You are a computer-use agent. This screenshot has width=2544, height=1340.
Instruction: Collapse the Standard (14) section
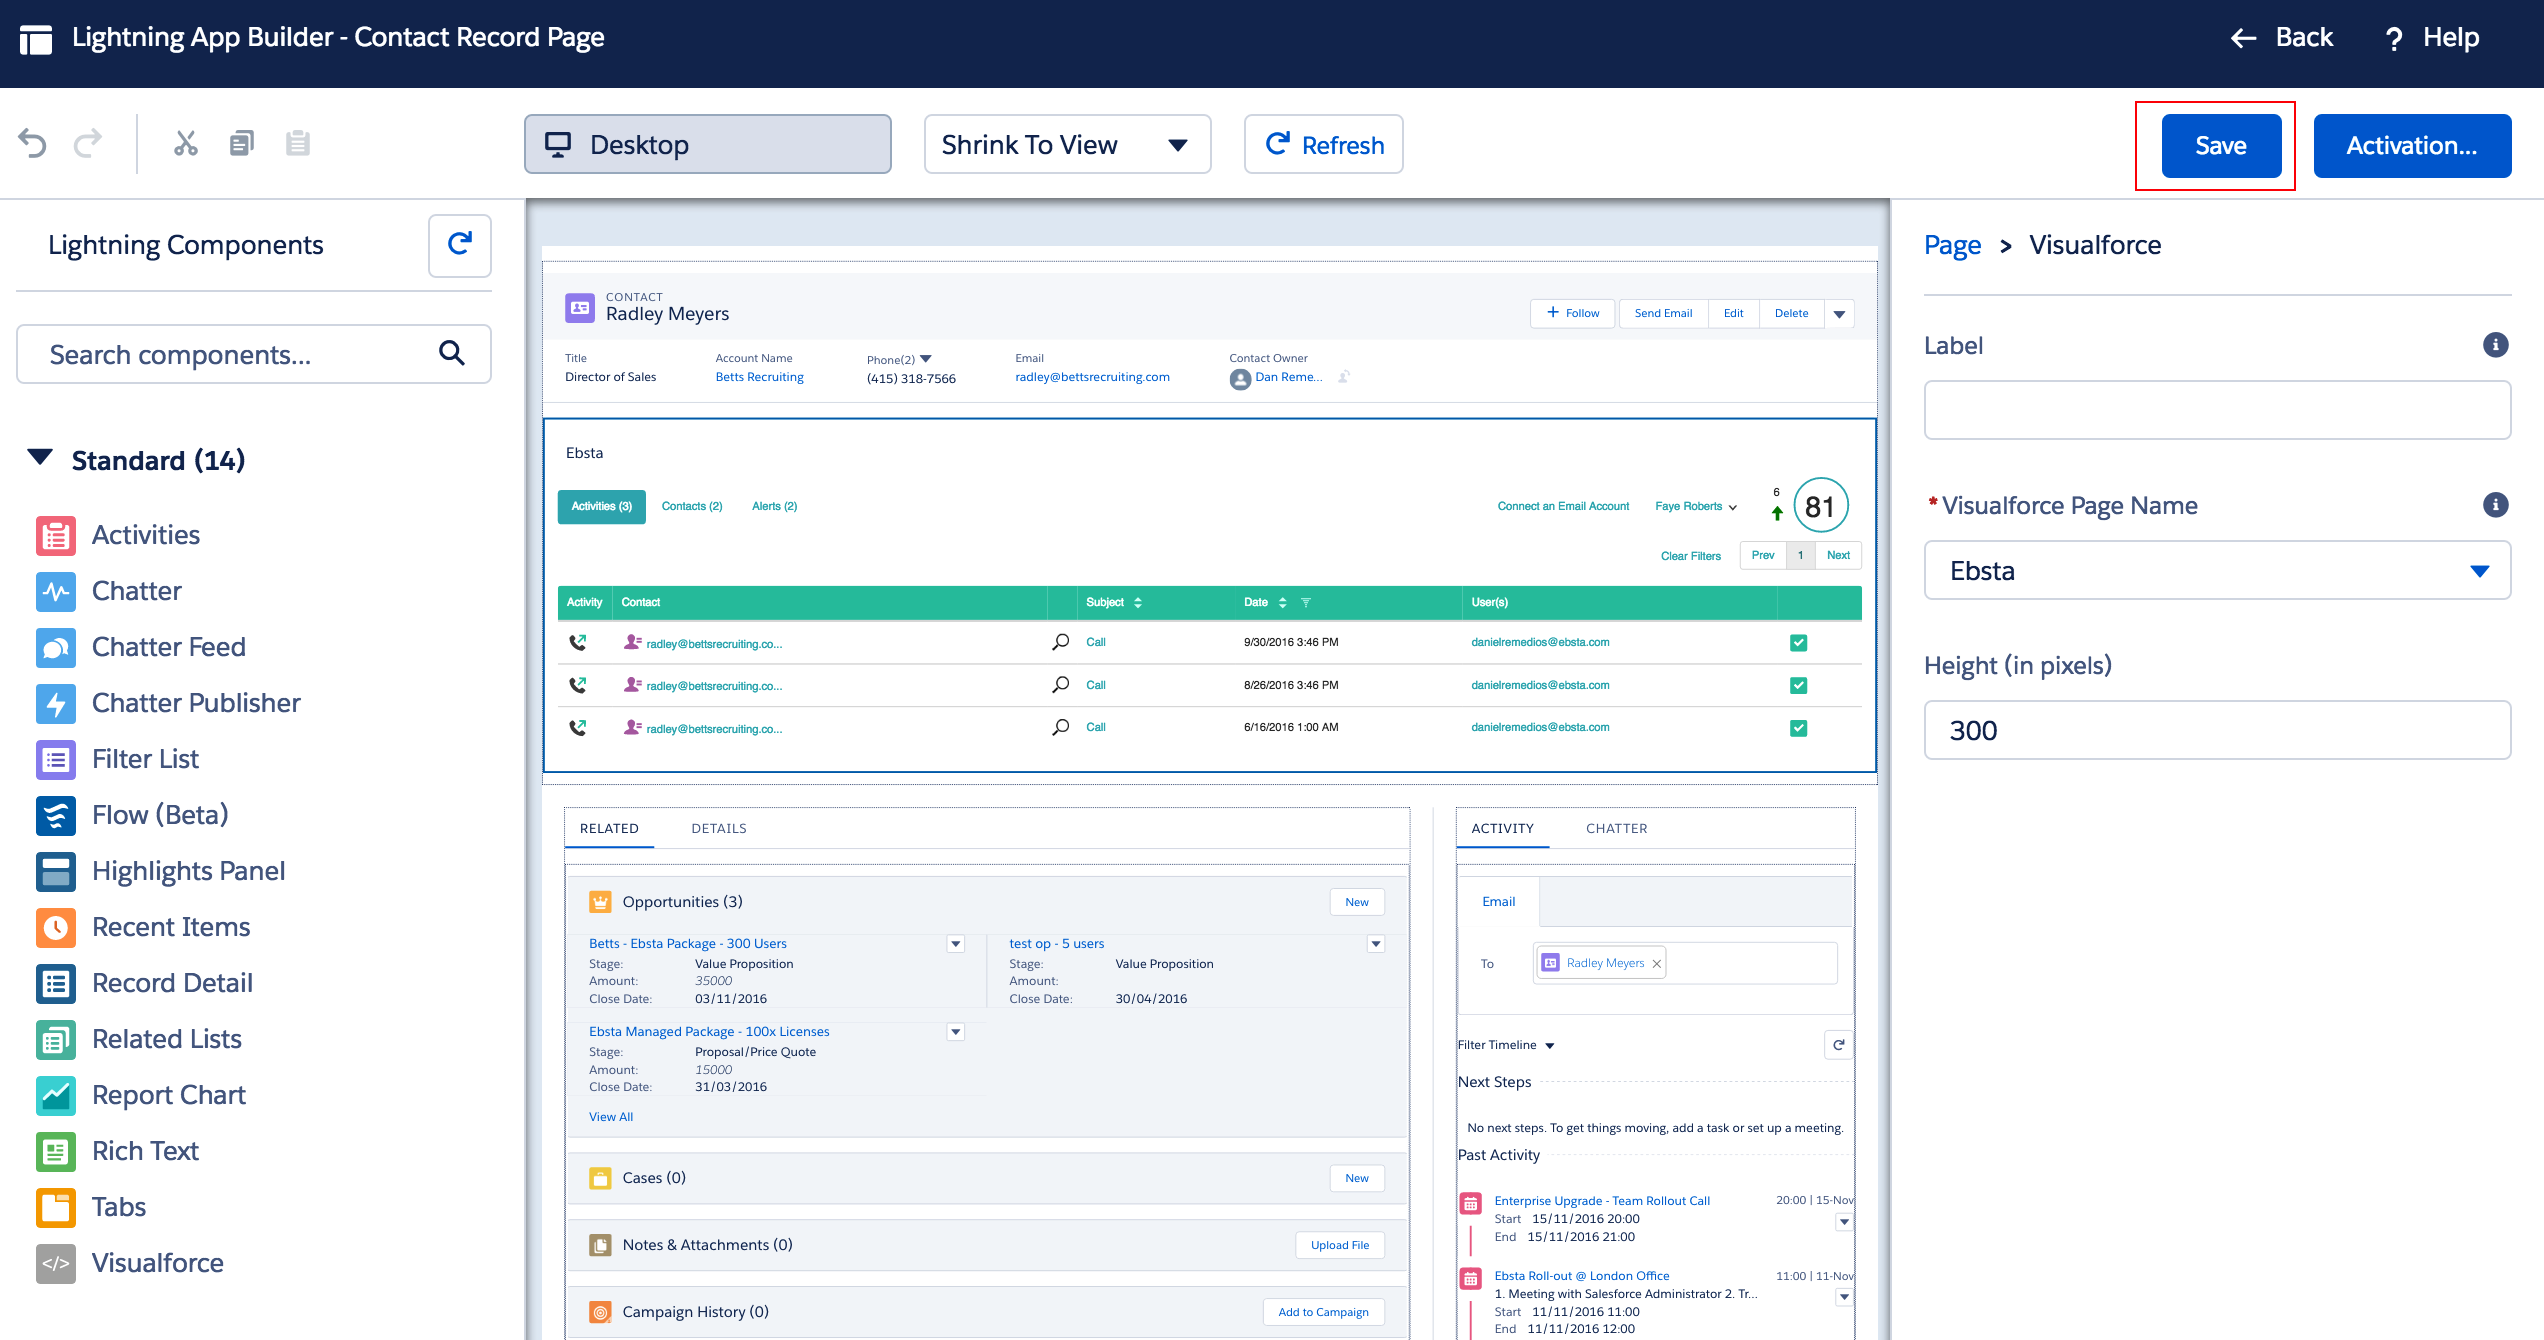point(40,459)
